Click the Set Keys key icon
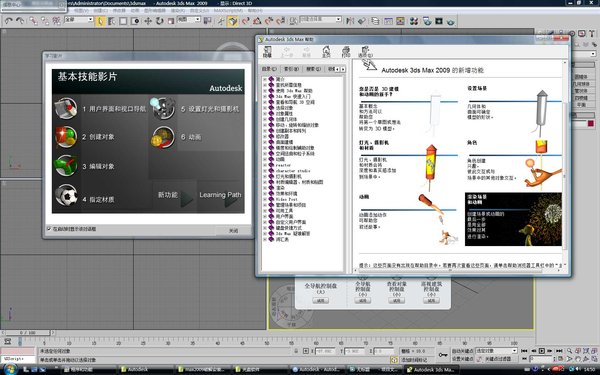Viewport: 600px width, 375px height. coord(443,355)
